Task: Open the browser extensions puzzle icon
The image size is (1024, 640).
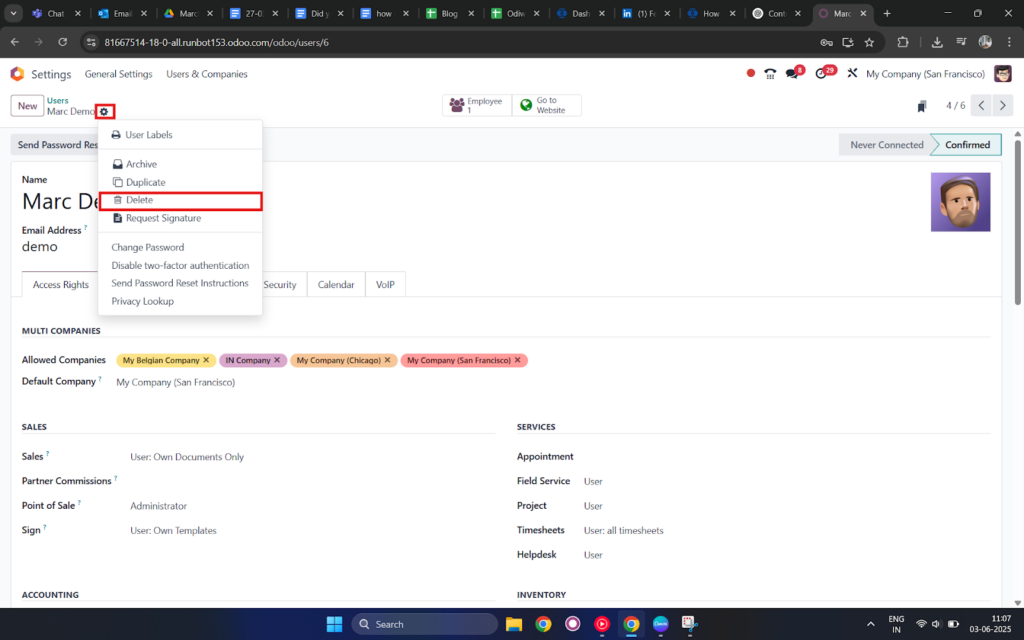Action: pyautogui.click(x=903, y=42)
